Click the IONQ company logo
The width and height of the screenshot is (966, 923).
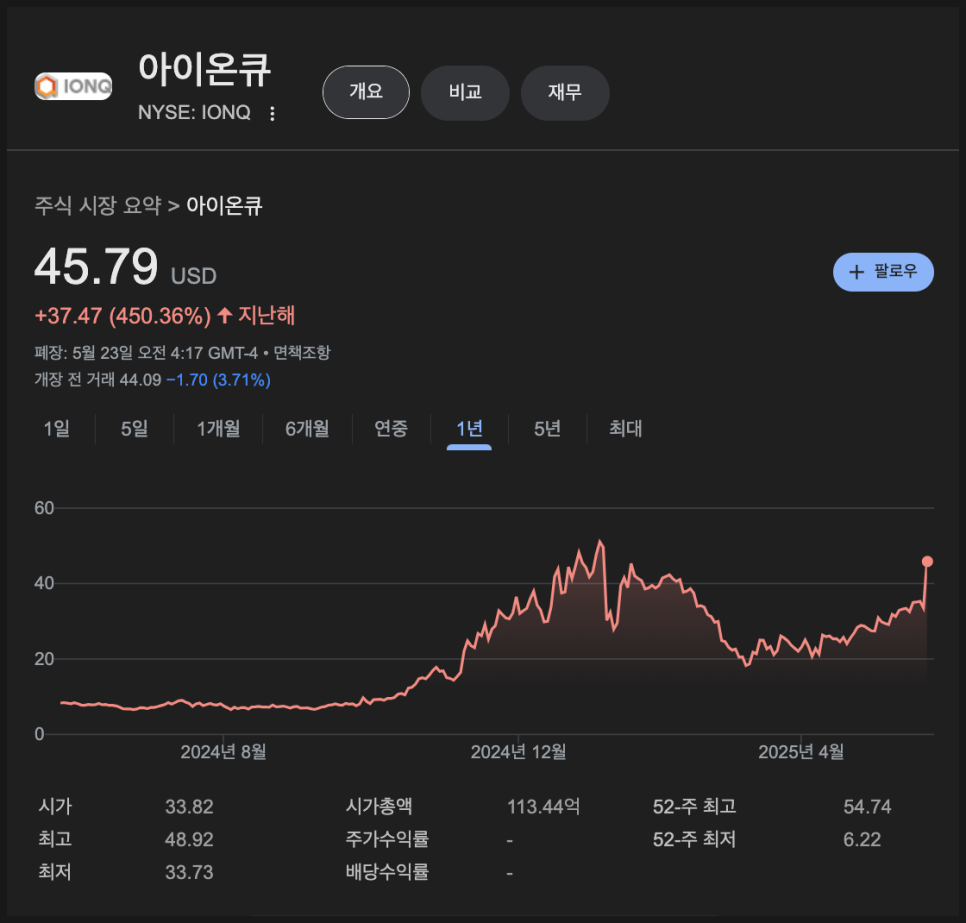[73, 86]
